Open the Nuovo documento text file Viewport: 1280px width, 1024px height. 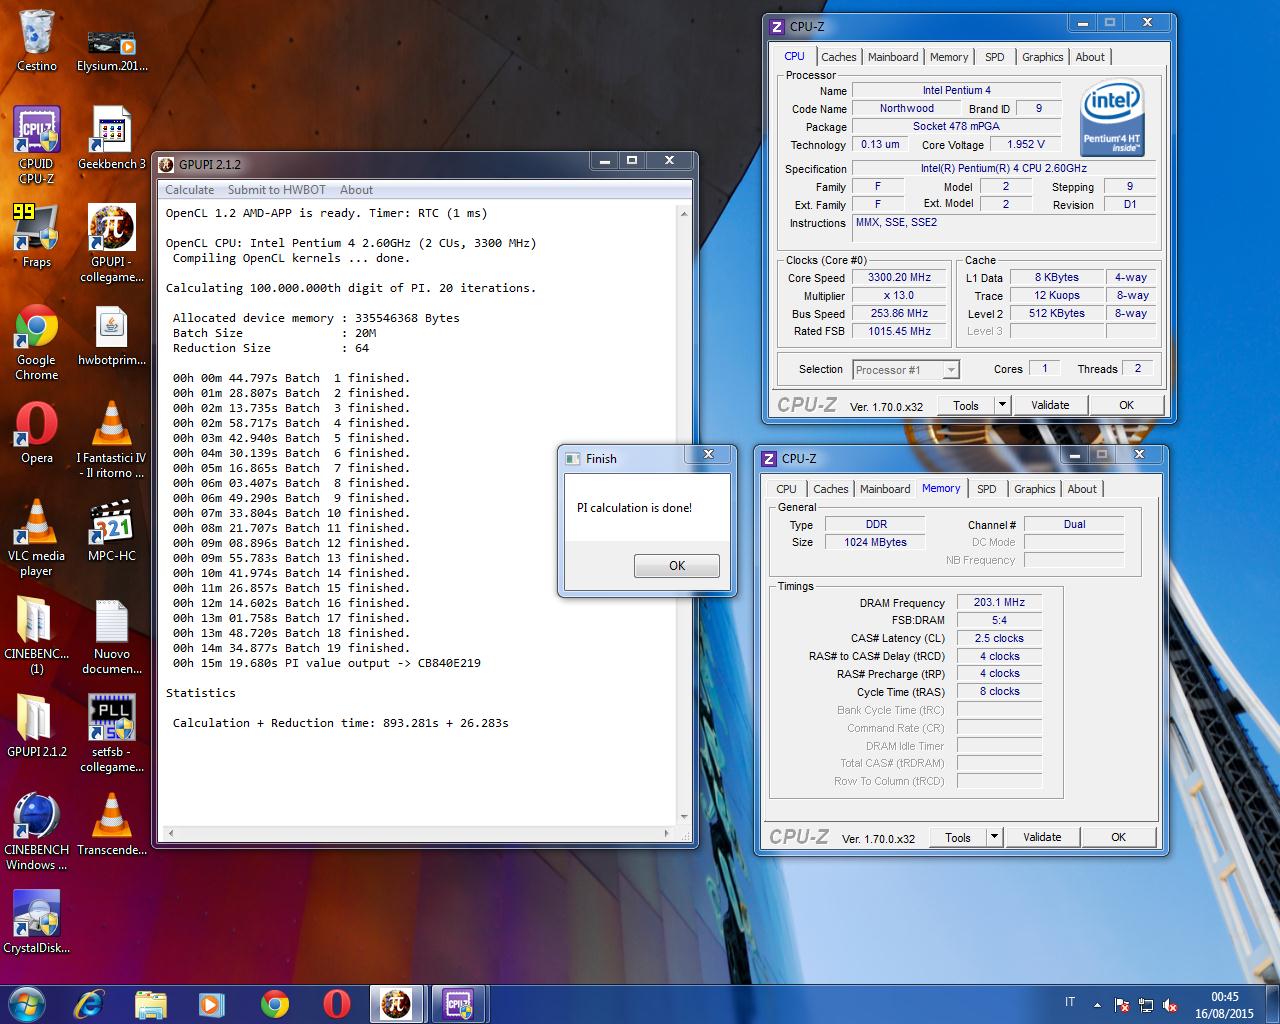tap(112, 635)
